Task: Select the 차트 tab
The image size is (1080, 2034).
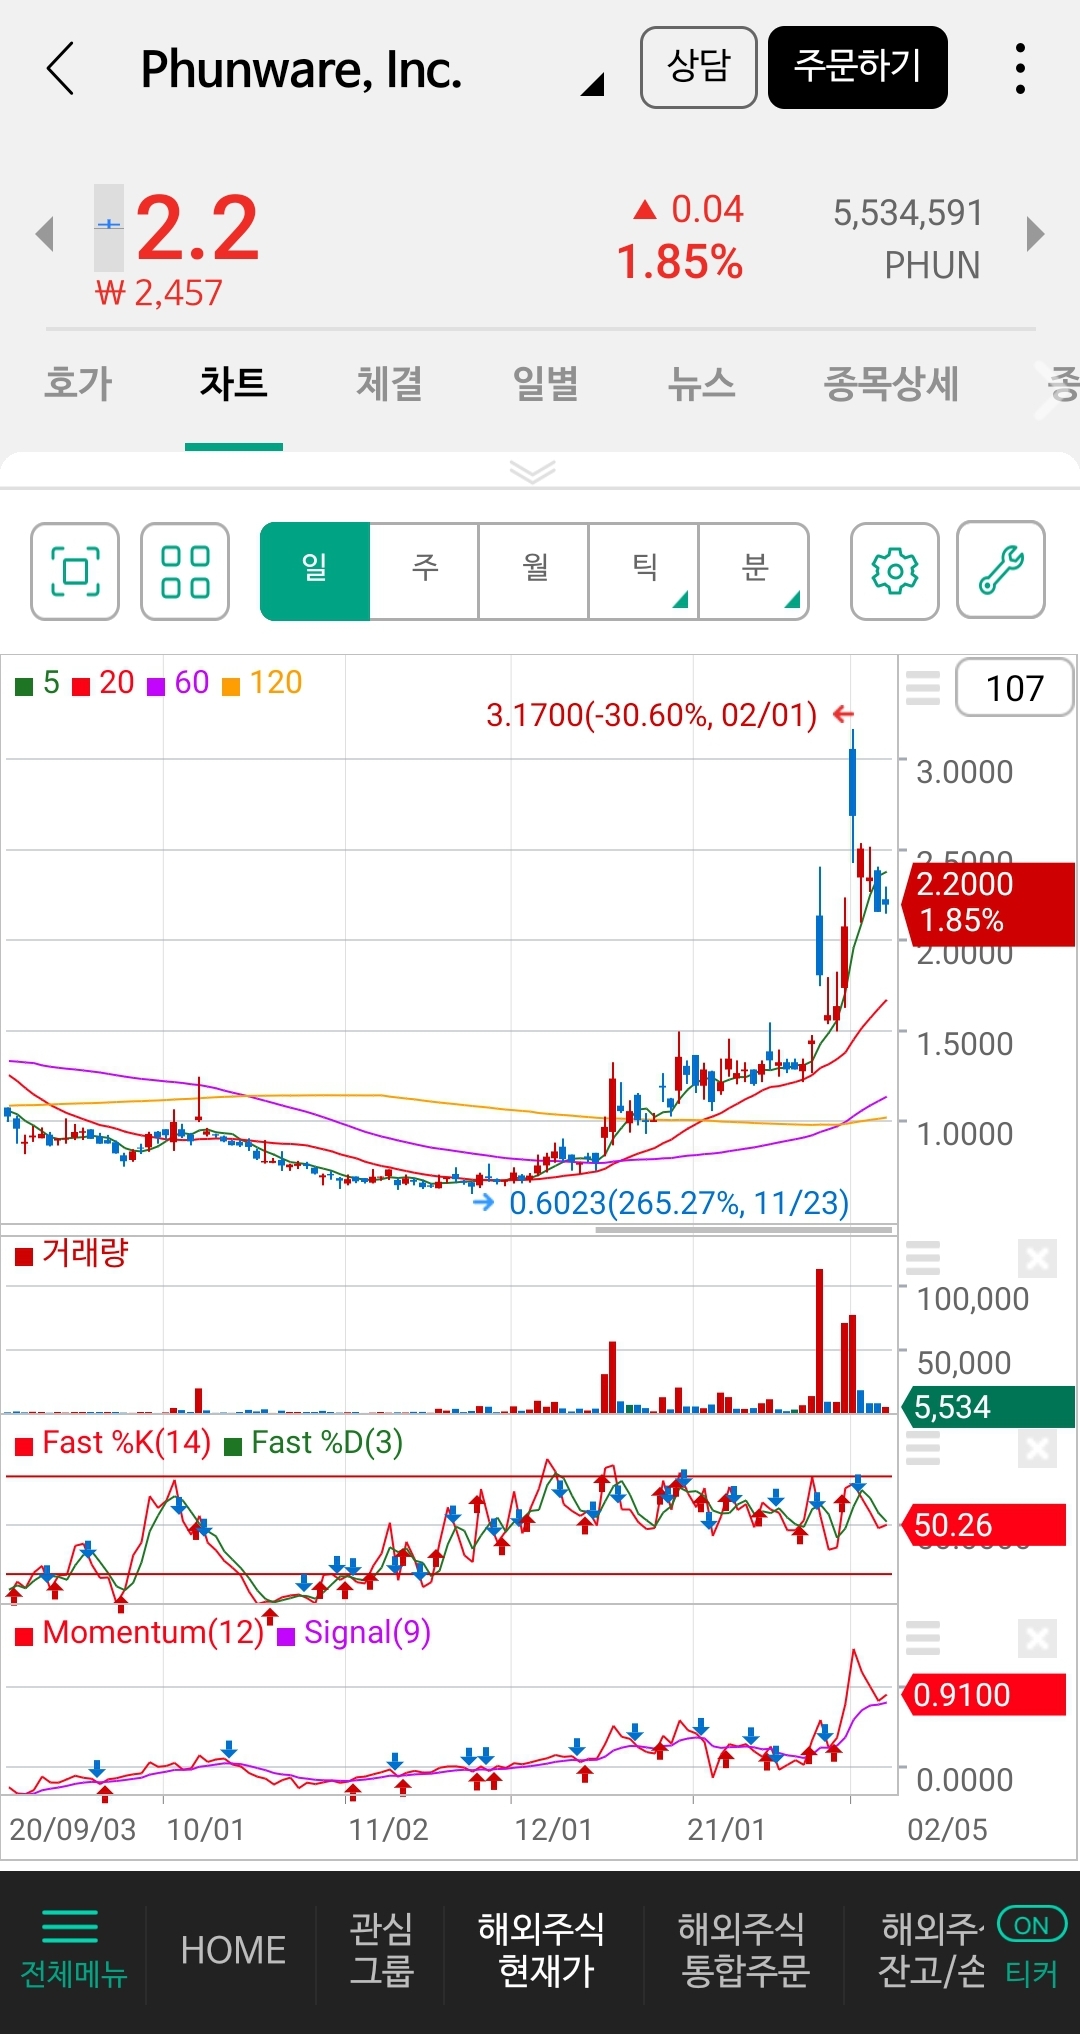Action: tap(234, 384)
